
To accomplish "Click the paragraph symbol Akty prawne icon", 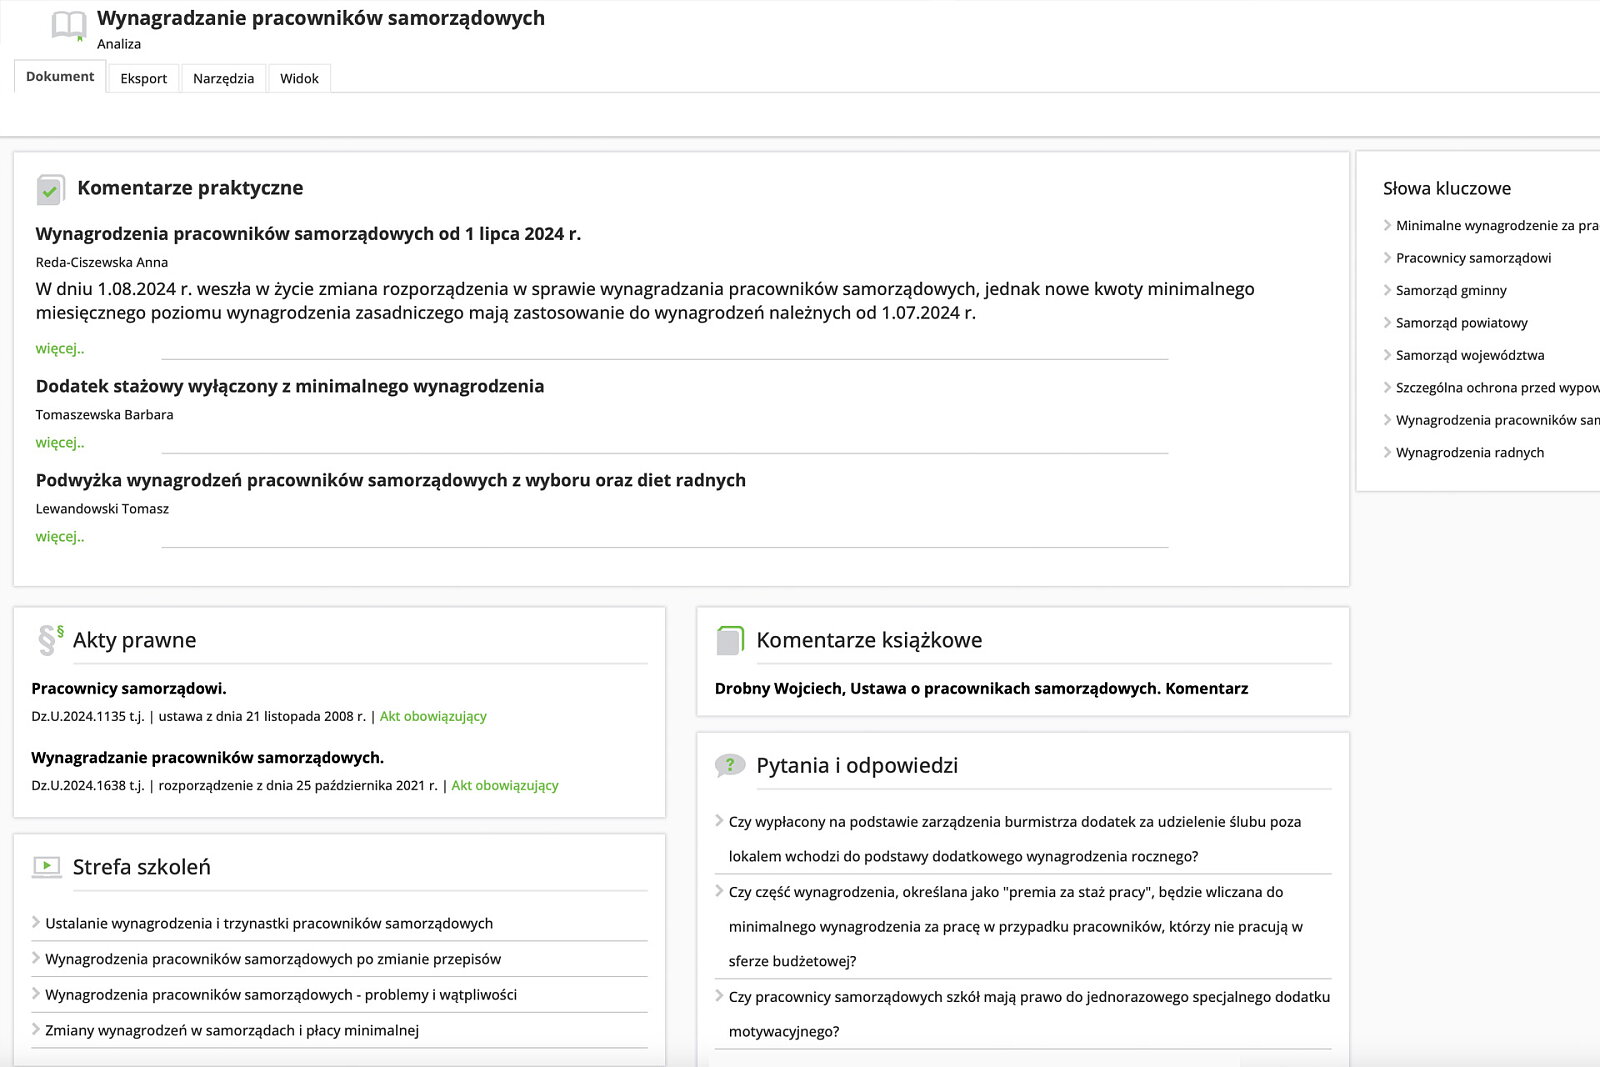I will pos(50,640).
